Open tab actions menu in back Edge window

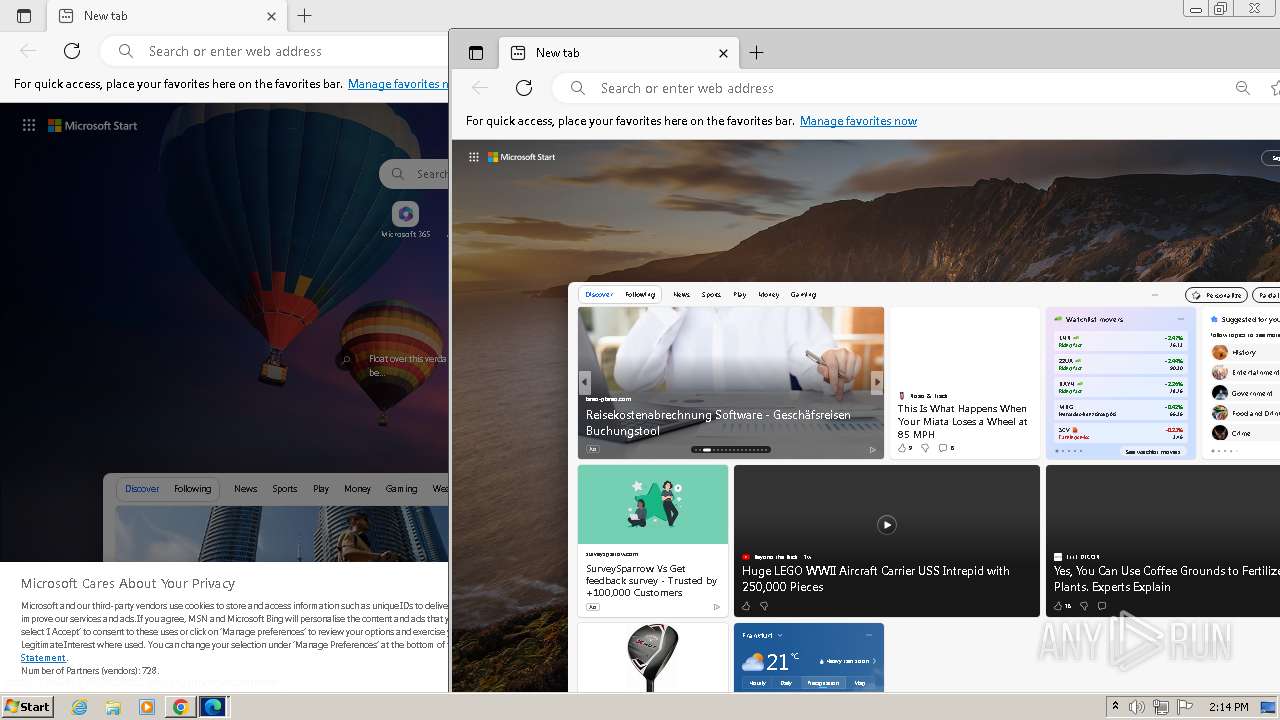24,16
